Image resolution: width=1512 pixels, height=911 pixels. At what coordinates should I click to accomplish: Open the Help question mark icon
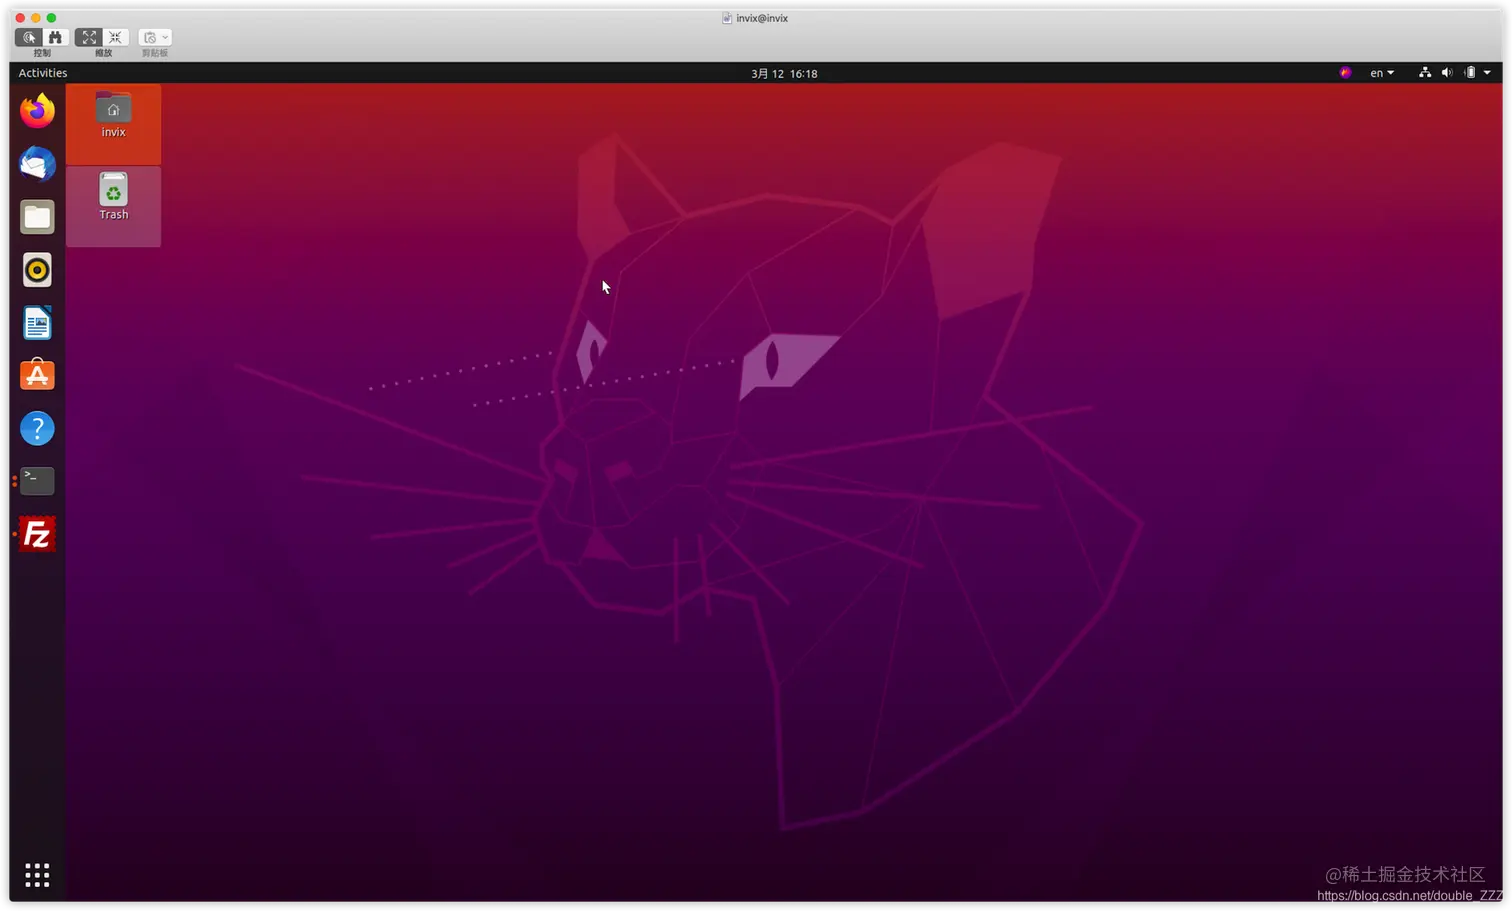coord(37,429)
